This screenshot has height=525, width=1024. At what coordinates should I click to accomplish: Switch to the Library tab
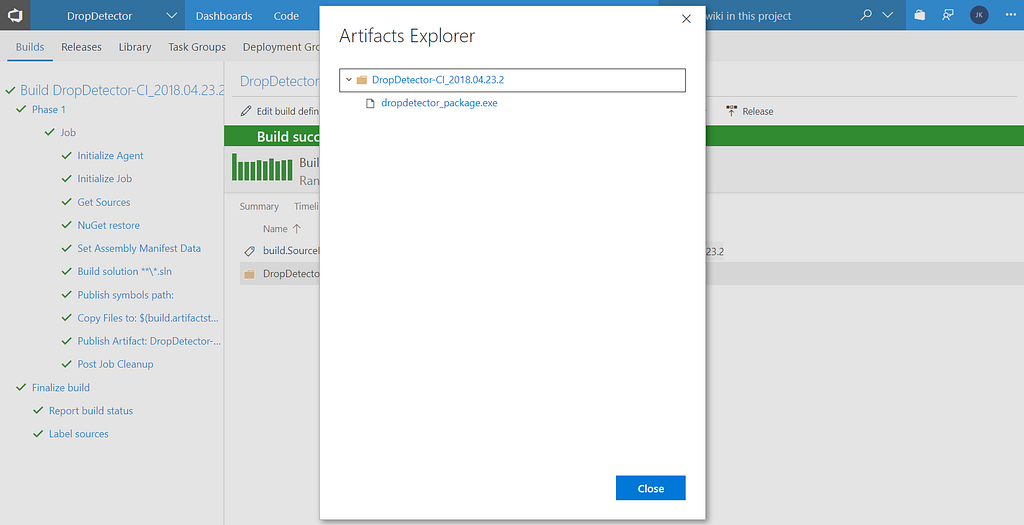(135, 47)
